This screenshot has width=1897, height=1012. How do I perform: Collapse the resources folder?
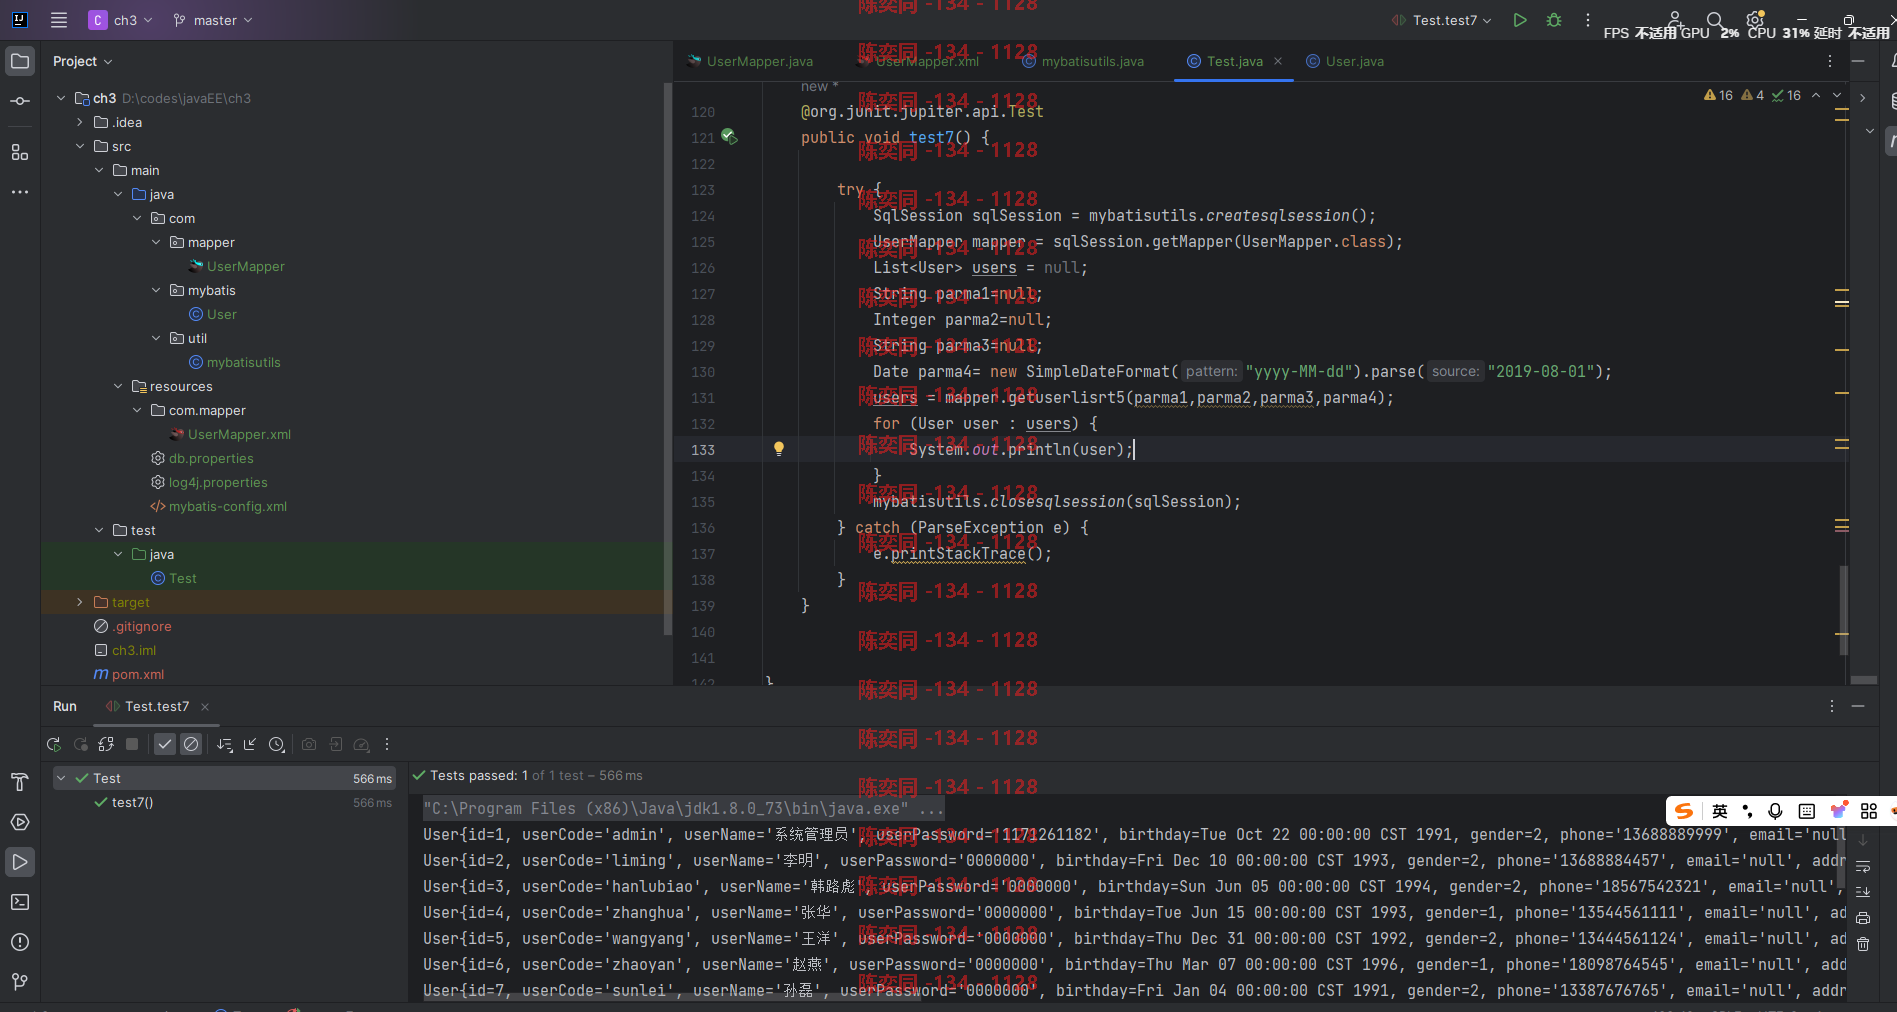(118, 386)
